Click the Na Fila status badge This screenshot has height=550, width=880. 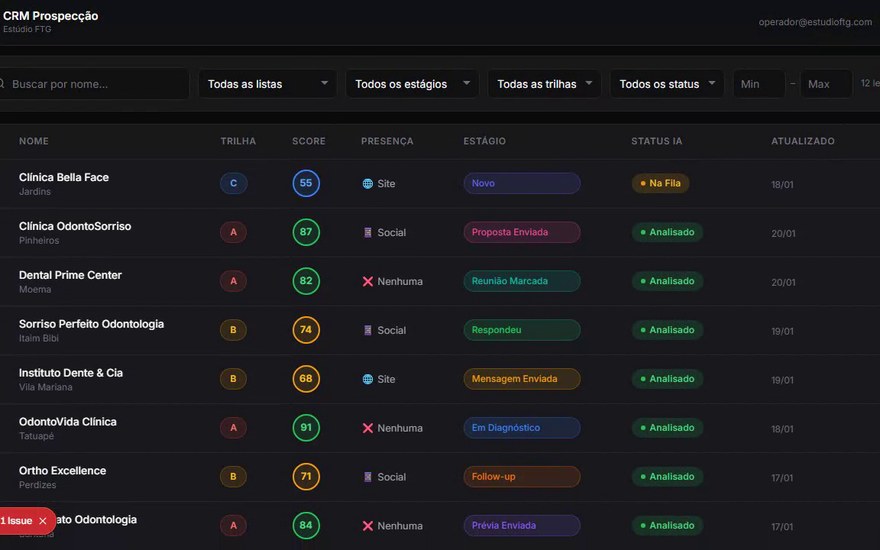point(661,184)
